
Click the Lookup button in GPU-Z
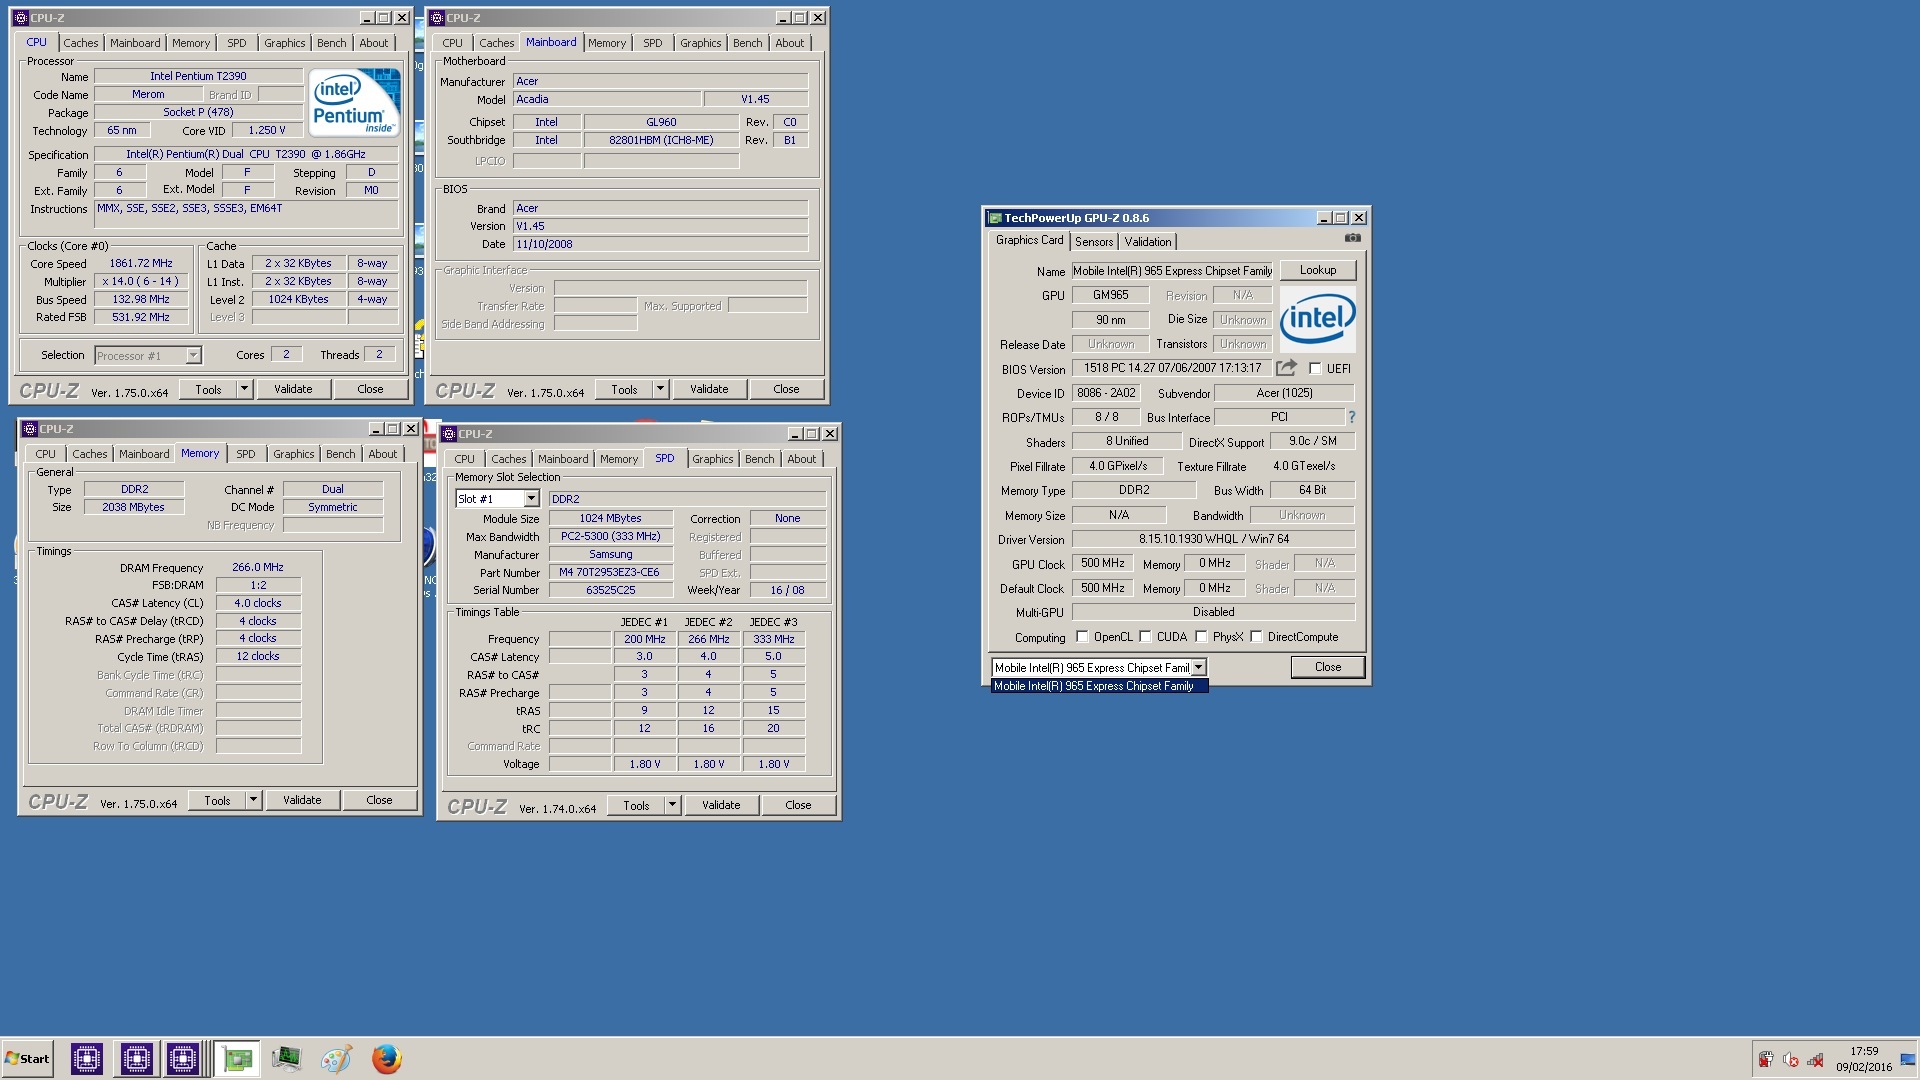(x=1317, y=270)
